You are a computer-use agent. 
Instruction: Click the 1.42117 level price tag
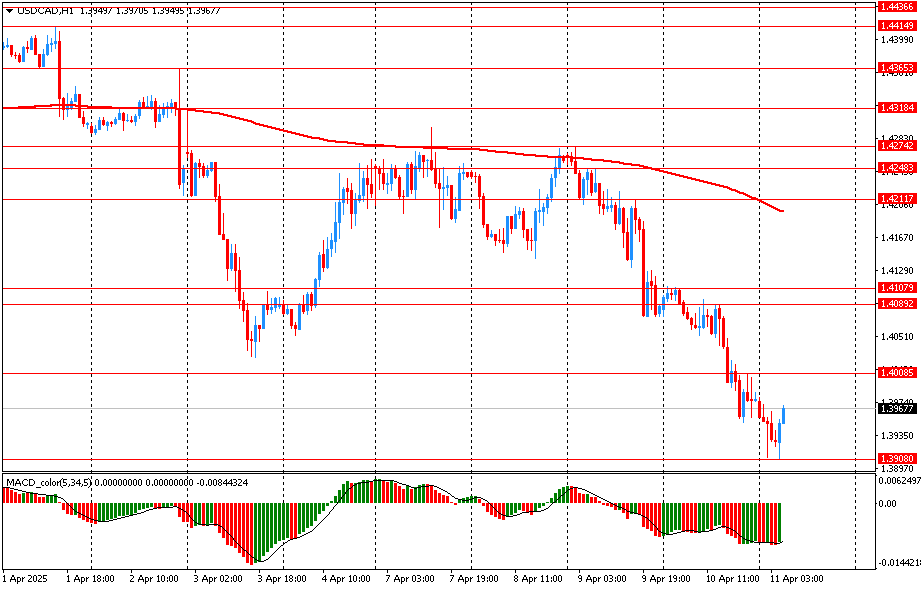(896, 199)
